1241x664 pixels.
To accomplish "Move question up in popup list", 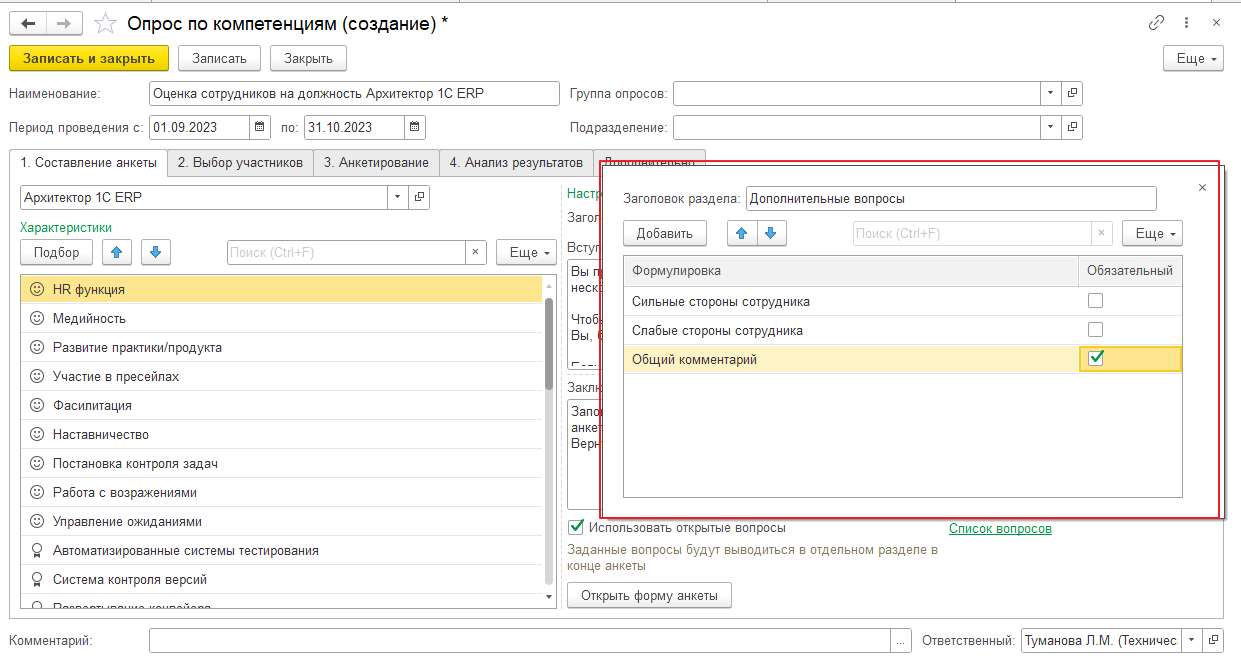I will coord(741,233).
